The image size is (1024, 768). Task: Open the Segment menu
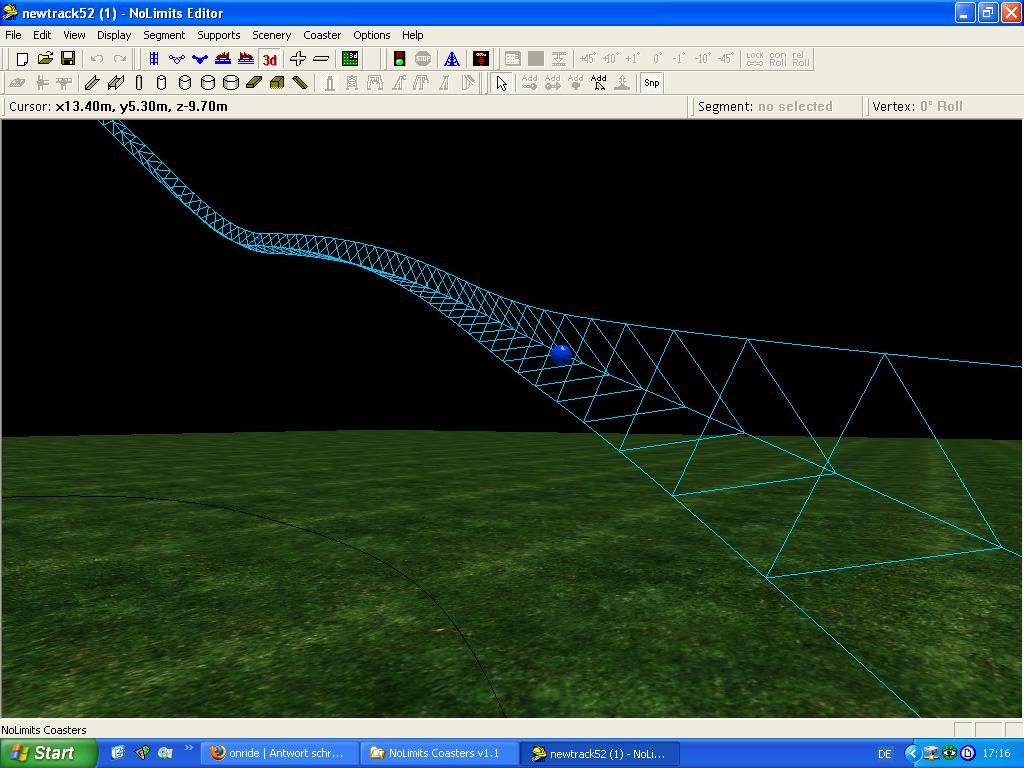(x=164, y=35)
